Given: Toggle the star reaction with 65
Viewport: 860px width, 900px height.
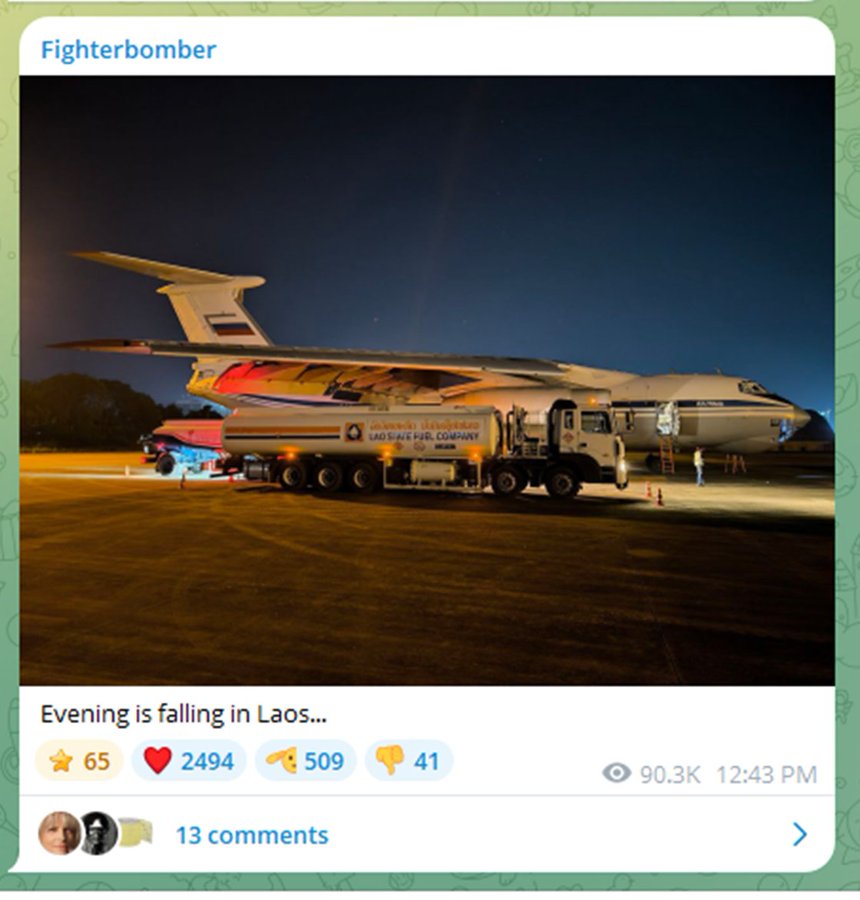Looking at the screenshot, I should pos(79,761).
